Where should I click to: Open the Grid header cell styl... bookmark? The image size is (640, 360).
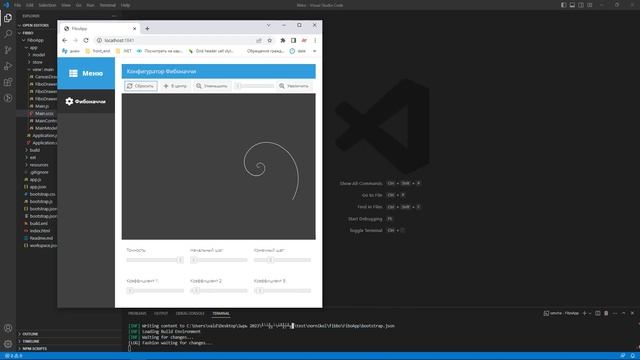pyautogui.click(x=211, y=51)
